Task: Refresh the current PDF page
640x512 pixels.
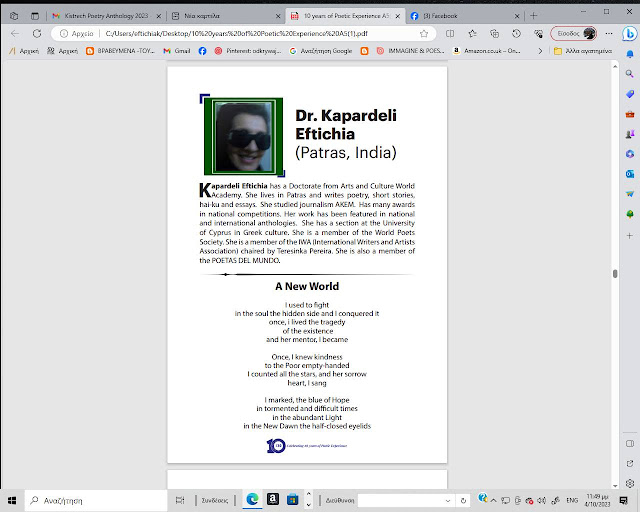Action: coord(37,33)
